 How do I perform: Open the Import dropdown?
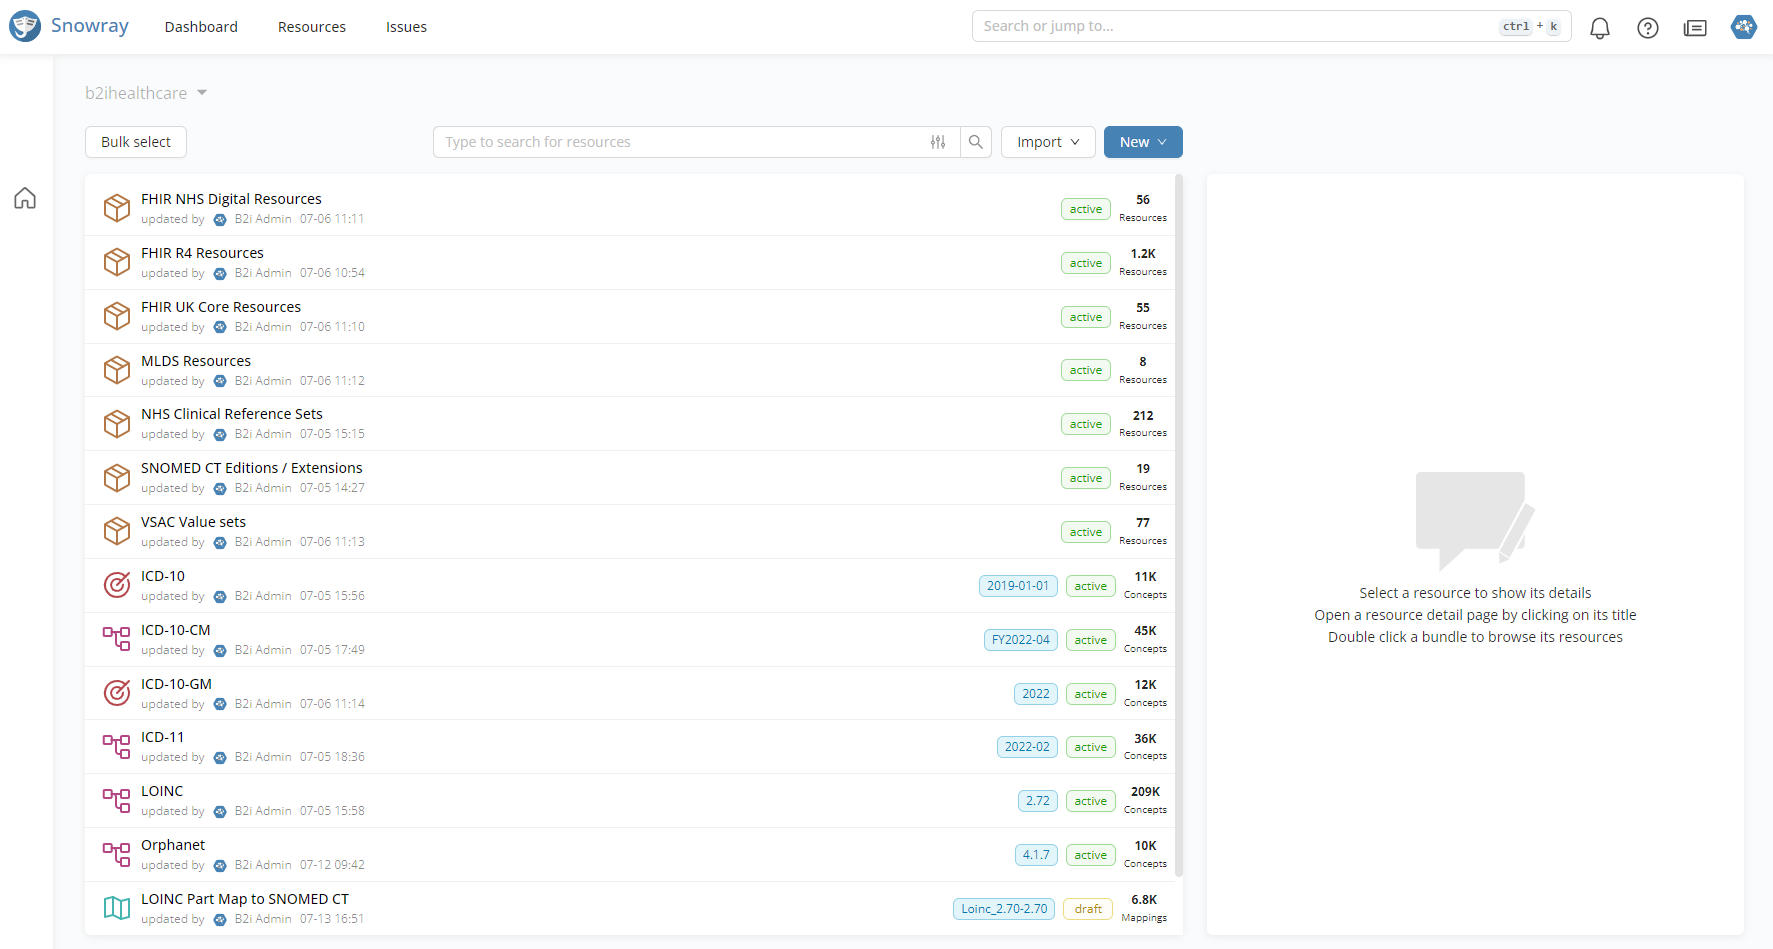pos(1047,142)
